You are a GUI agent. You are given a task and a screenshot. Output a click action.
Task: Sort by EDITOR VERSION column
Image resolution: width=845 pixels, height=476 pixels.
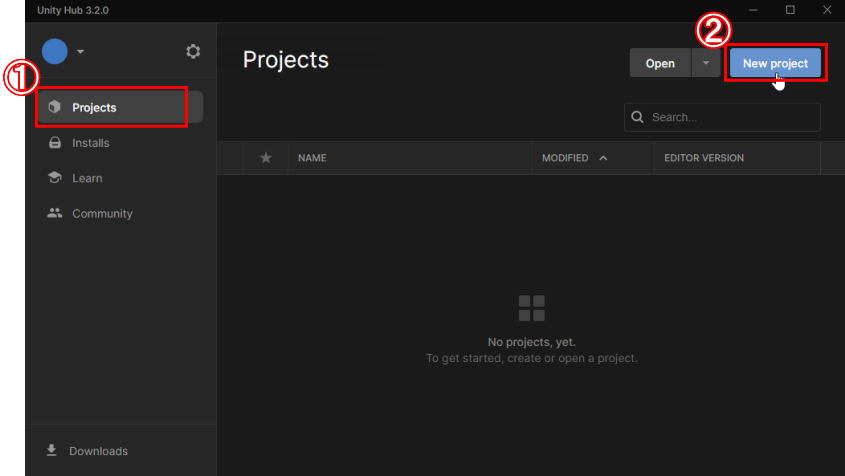704,158
